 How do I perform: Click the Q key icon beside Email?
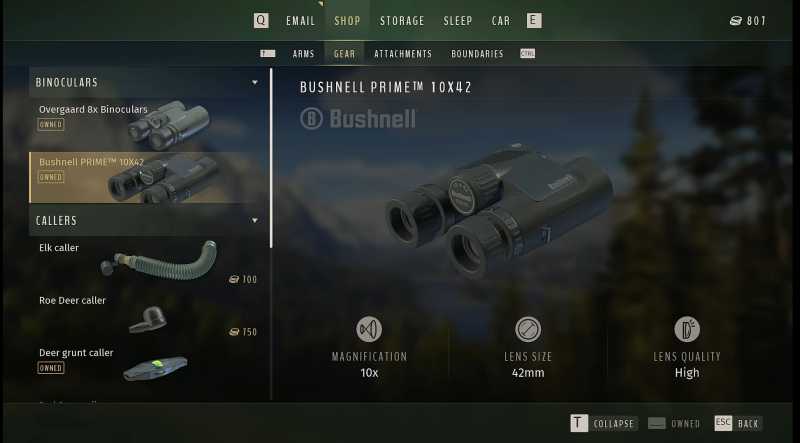(x=261, y=20)
